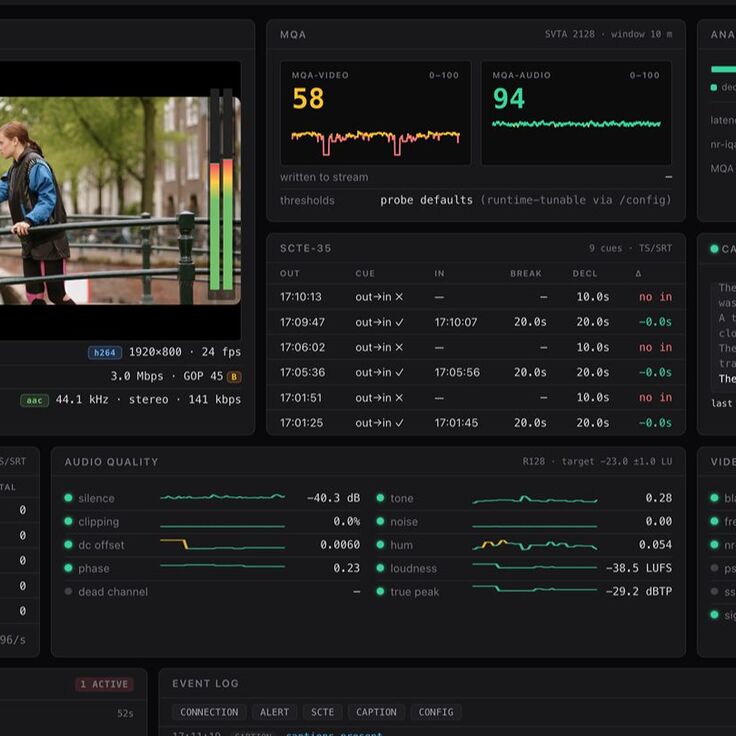Image resolution: width=736 pixels, height=736 pixels.
Task: Click the -29.2 dBTP true peak value
Action: pos(639,591)
